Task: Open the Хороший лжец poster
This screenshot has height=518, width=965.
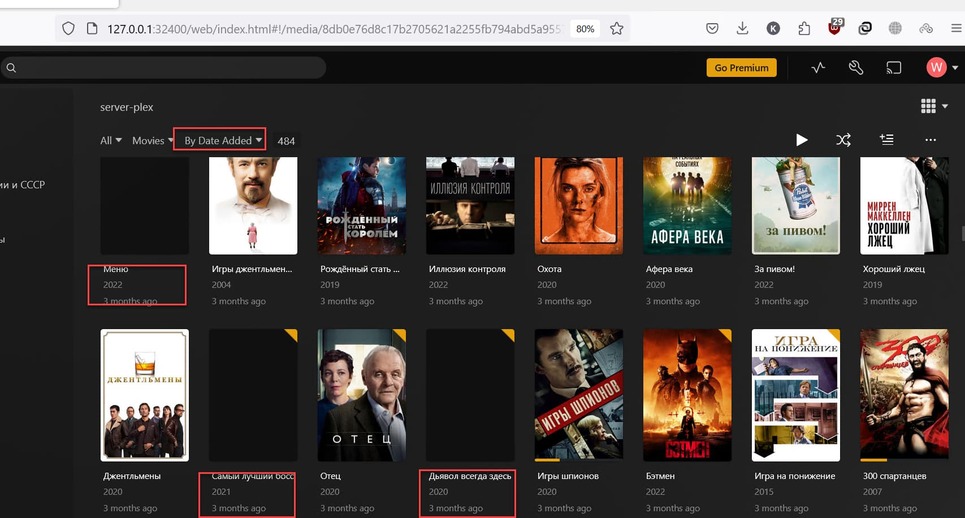Action: (904, 205)
